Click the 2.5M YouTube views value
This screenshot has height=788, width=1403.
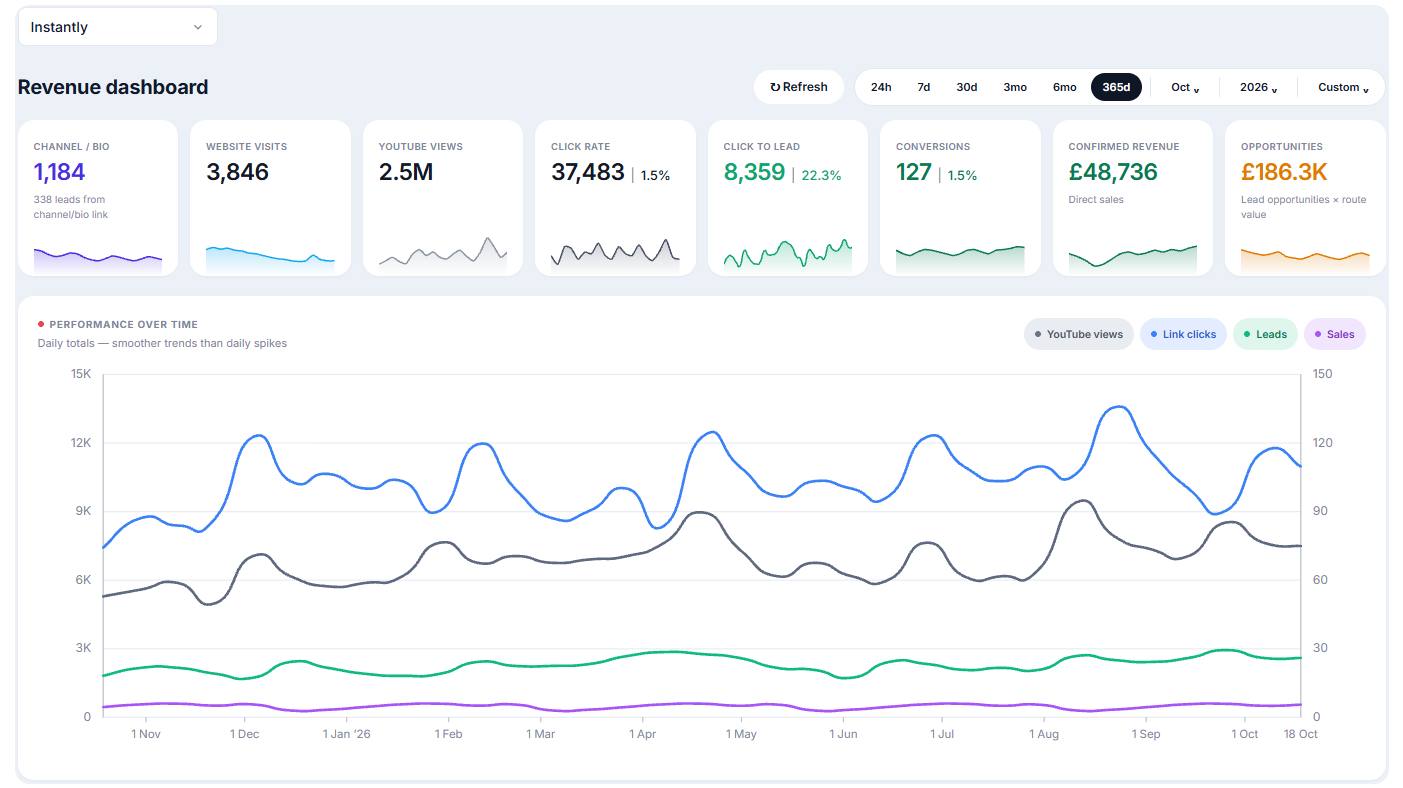[406, 172]
